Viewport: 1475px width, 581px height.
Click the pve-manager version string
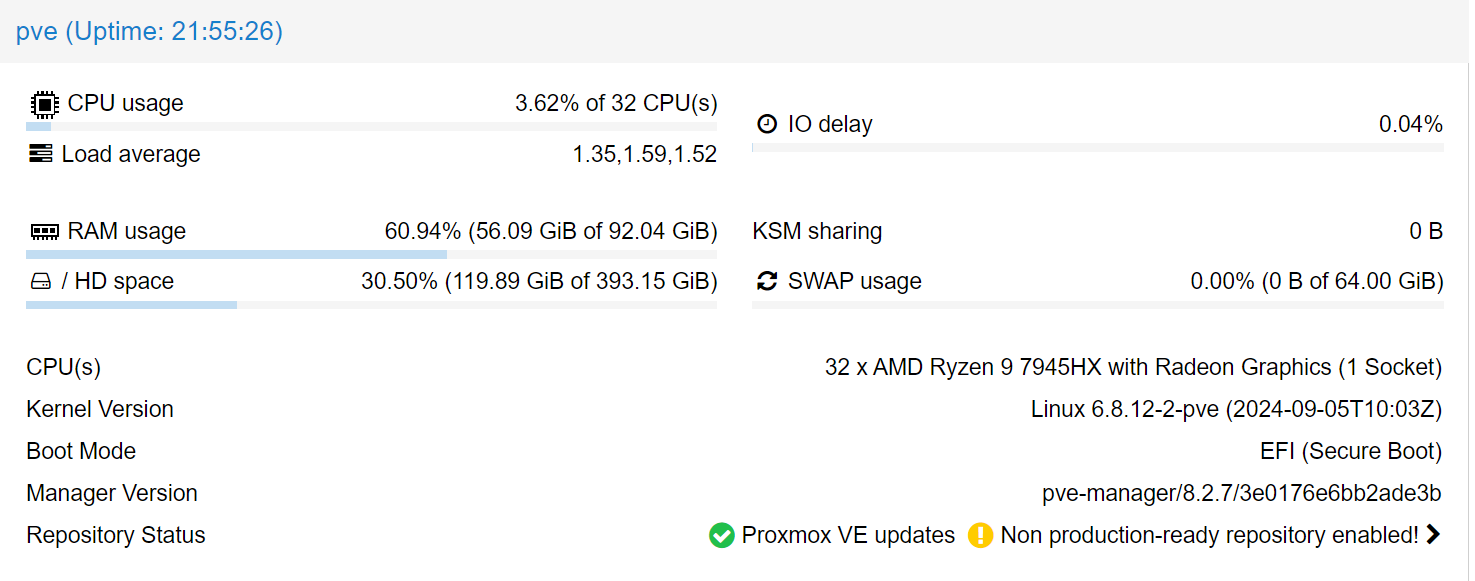(1241, 494)
